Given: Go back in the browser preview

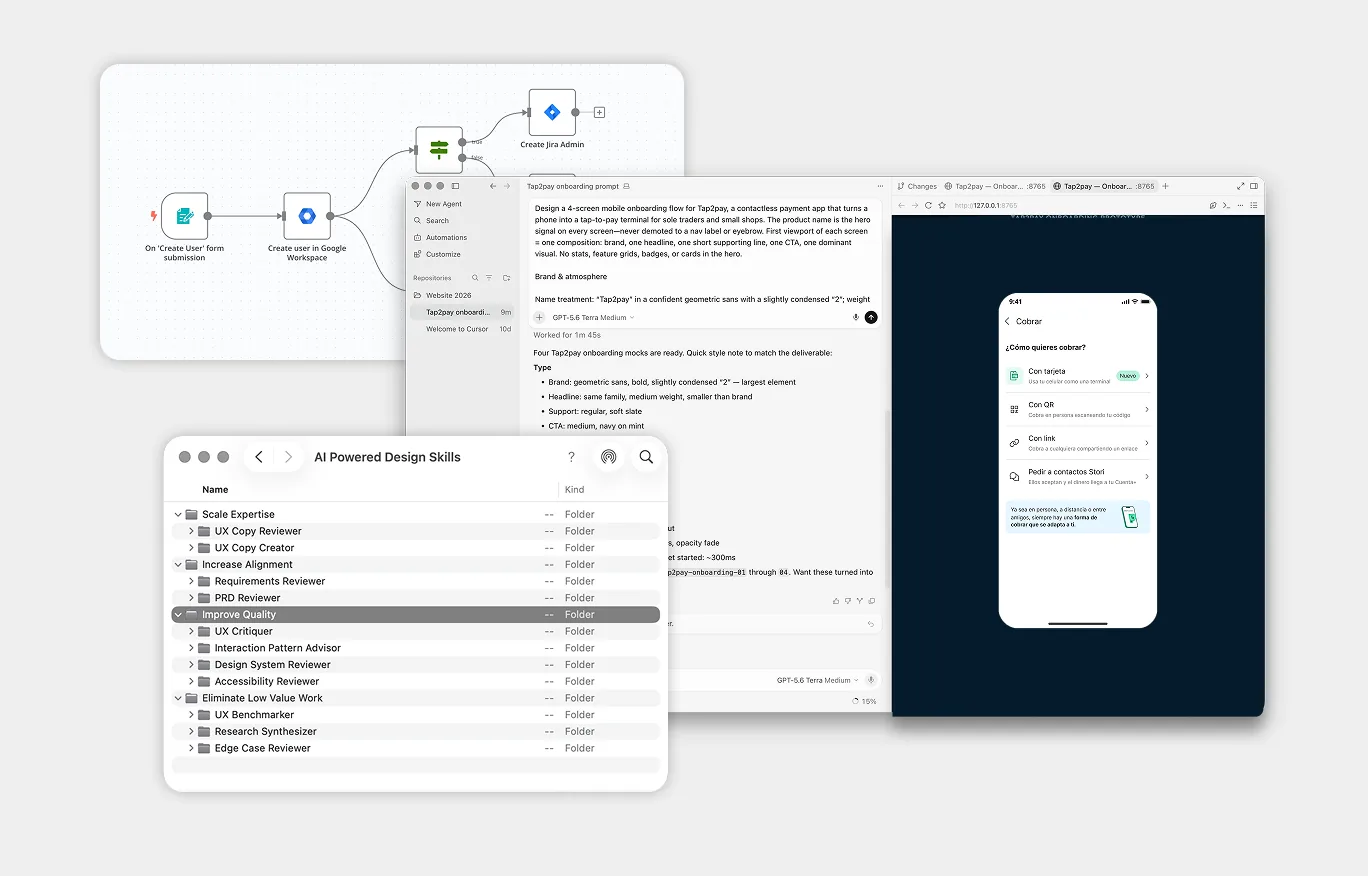Looking at the screenshot, I should pos(900,205).
